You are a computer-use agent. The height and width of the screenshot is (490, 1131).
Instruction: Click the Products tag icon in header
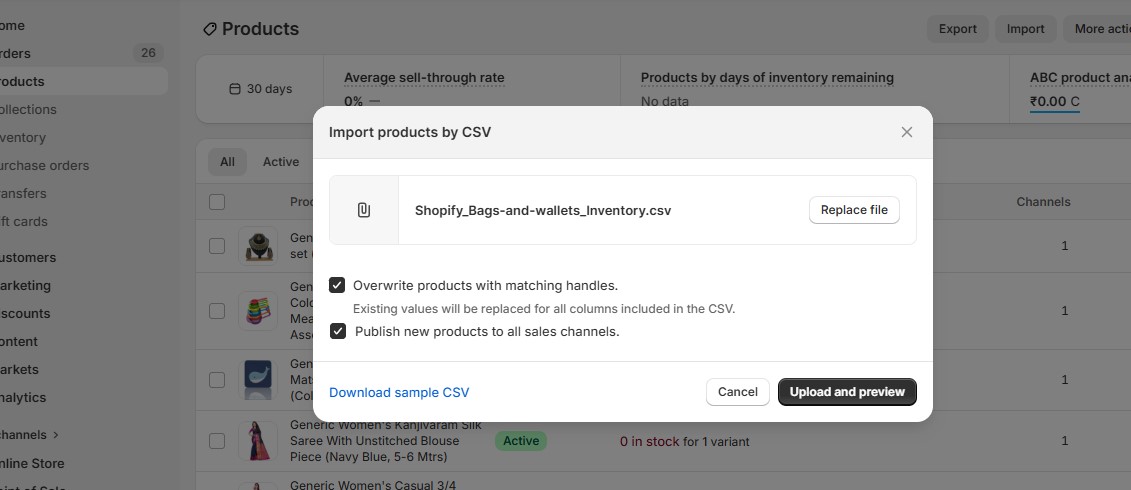[209, 29]
